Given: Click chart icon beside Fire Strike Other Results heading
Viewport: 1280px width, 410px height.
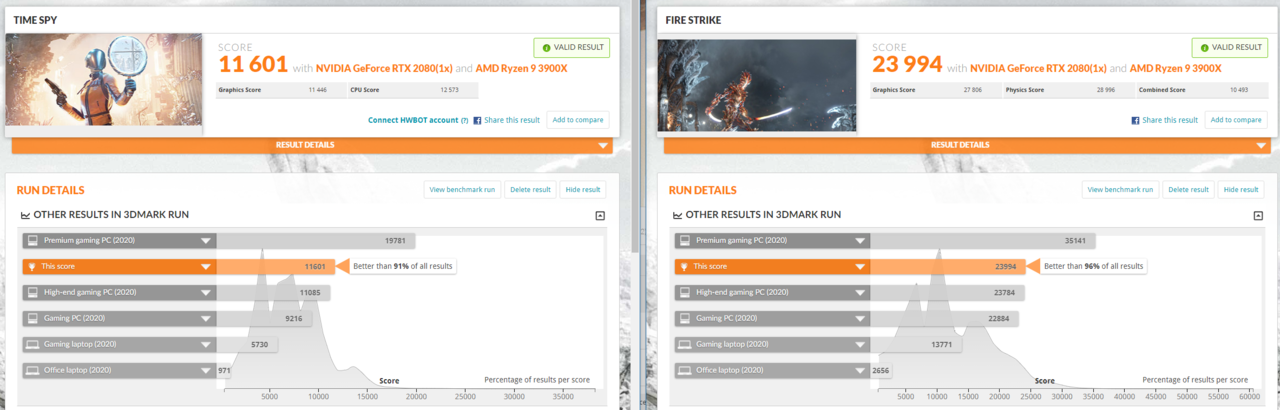Looking at the screenshot, I should pos(678,215).
